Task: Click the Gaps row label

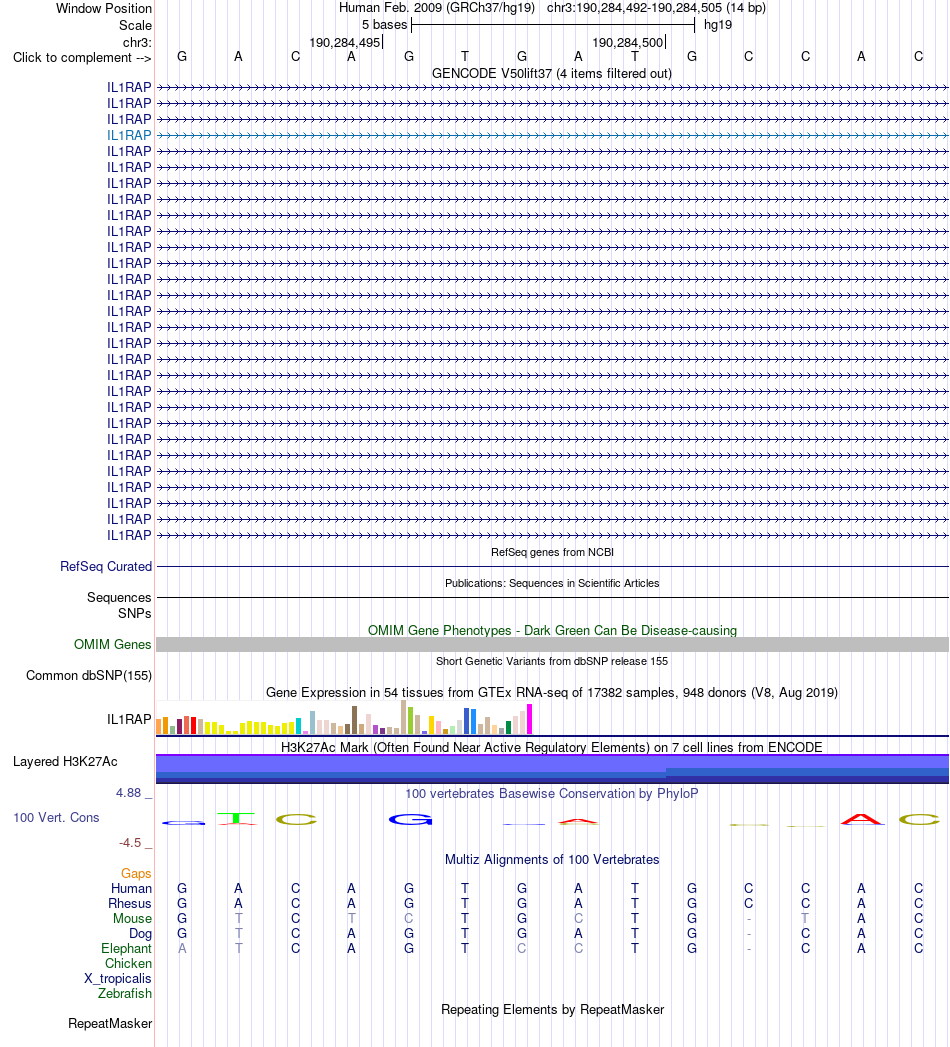Action: coord(136,873)
